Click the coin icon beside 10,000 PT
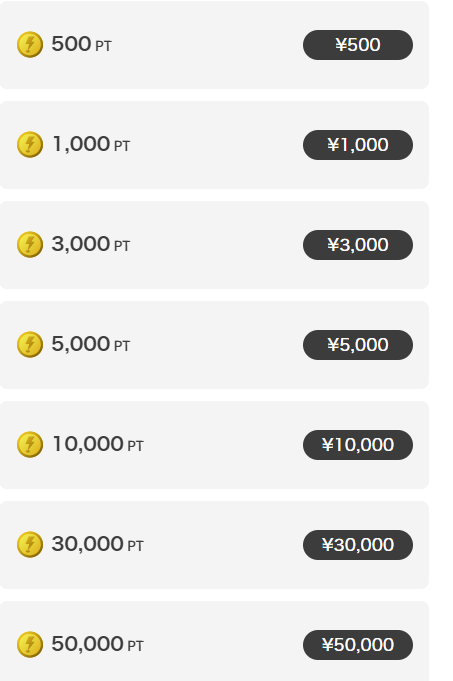The height and width of the screenshot is (681, 453). [30, 444]
